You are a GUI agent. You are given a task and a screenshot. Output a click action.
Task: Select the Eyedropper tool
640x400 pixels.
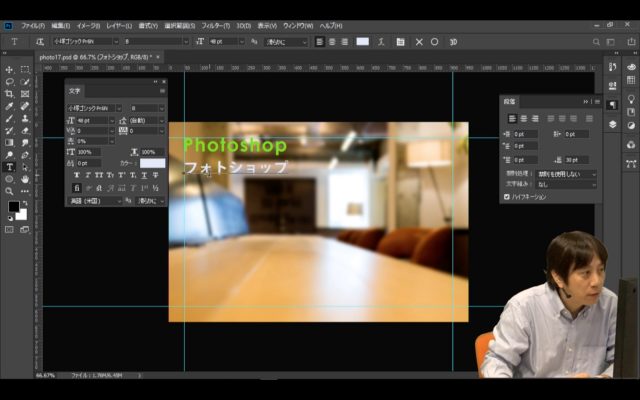10,106
